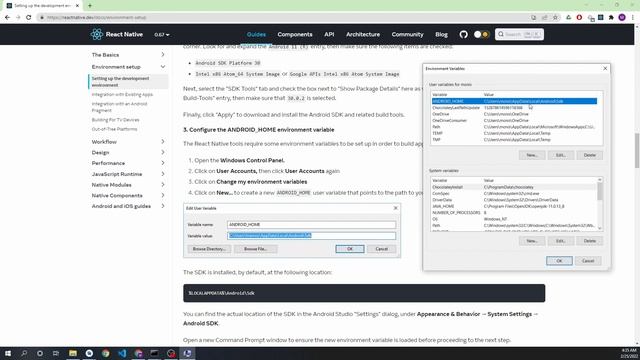Open the purple profile avatar
Image resolution: width=640 pixels, height=360 pixels.
coord(622,18)
